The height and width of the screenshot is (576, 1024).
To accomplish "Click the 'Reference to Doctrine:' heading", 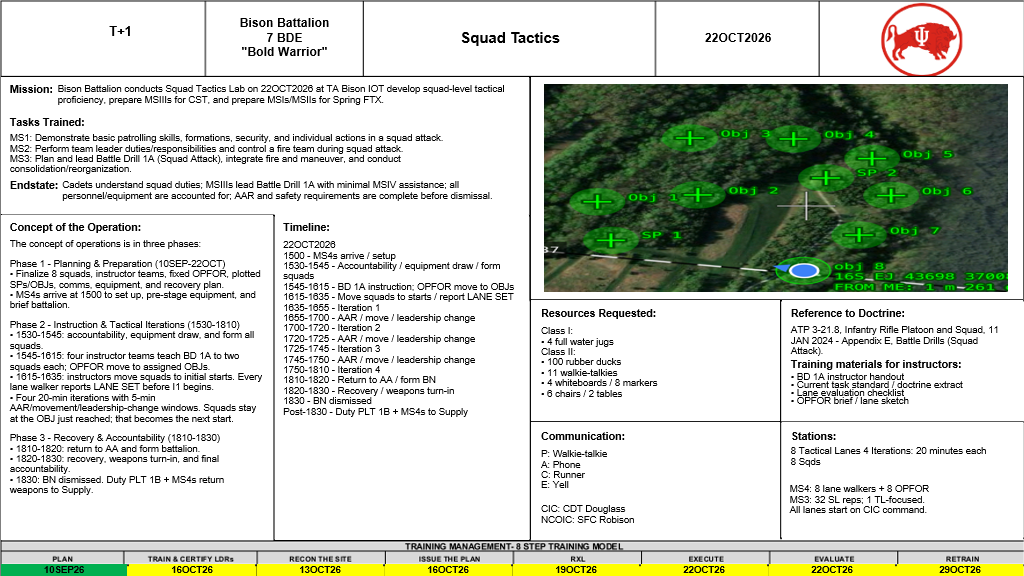I will (x=848, y=313).
